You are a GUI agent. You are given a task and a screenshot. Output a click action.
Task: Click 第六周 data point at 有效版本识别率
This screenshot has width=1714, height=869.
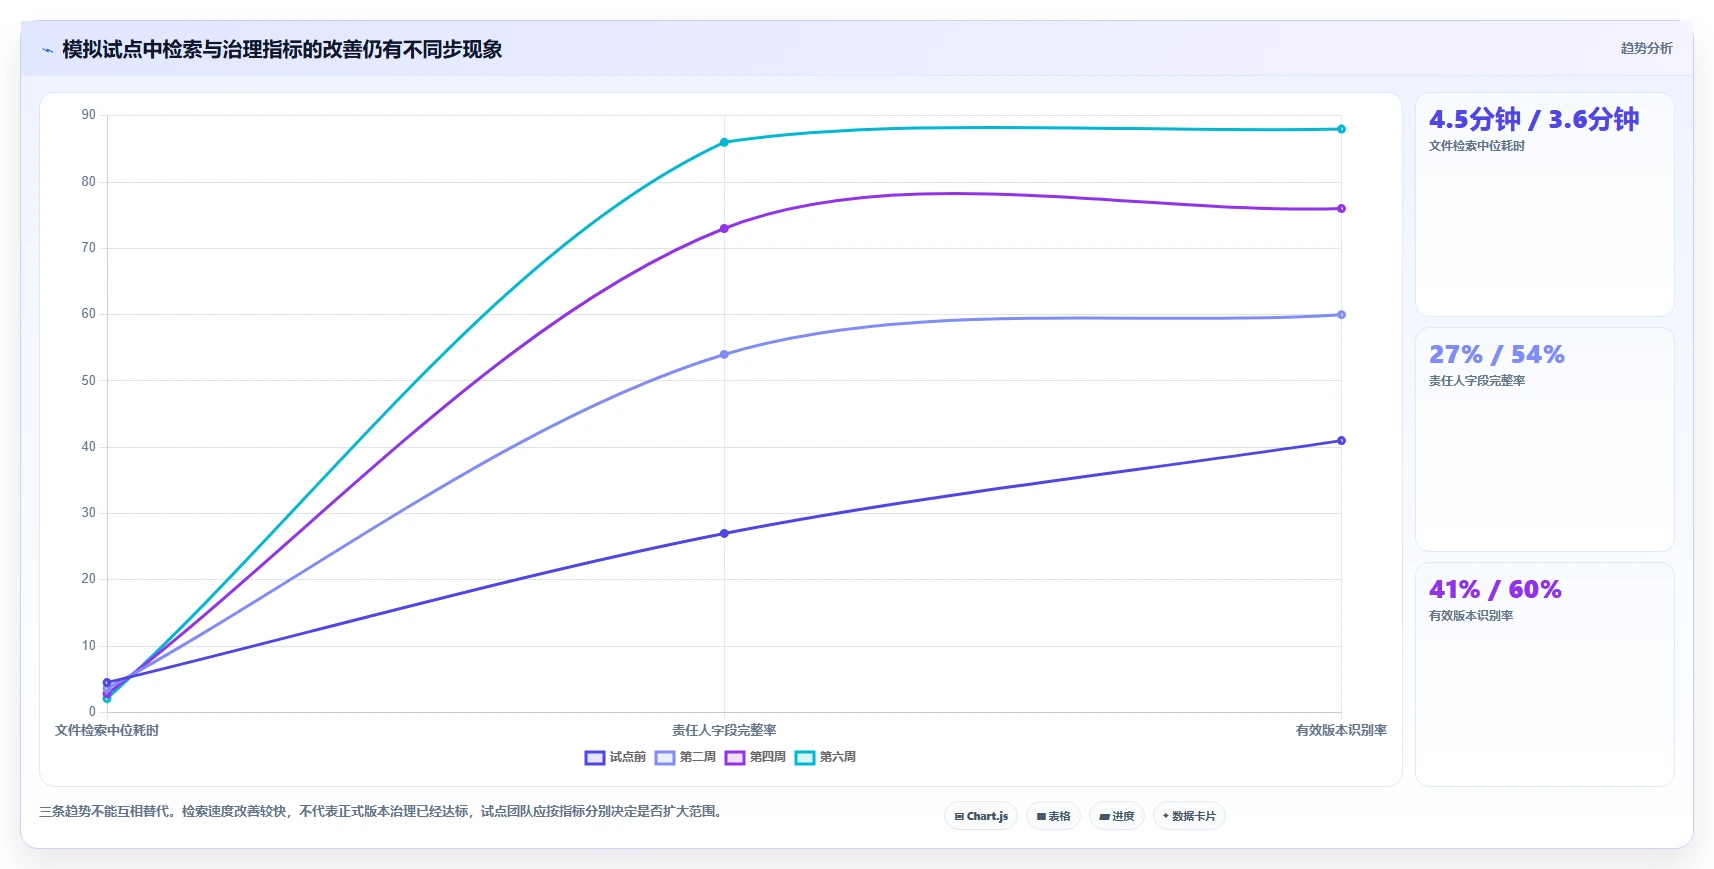coord(1341,129)
